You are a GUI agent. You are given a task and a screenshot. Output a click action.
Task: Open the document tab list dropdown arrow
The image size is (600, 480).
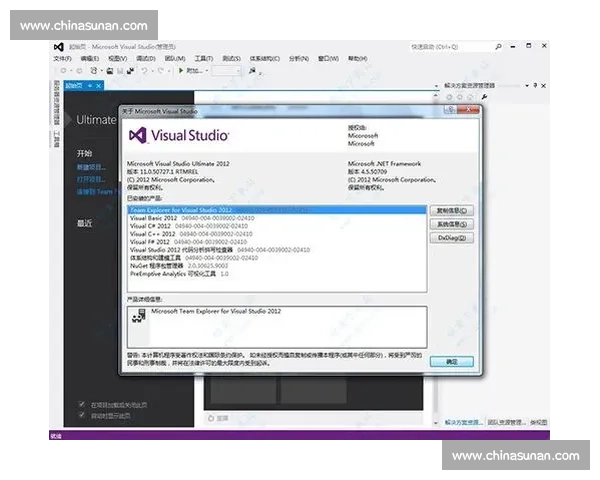436,86
